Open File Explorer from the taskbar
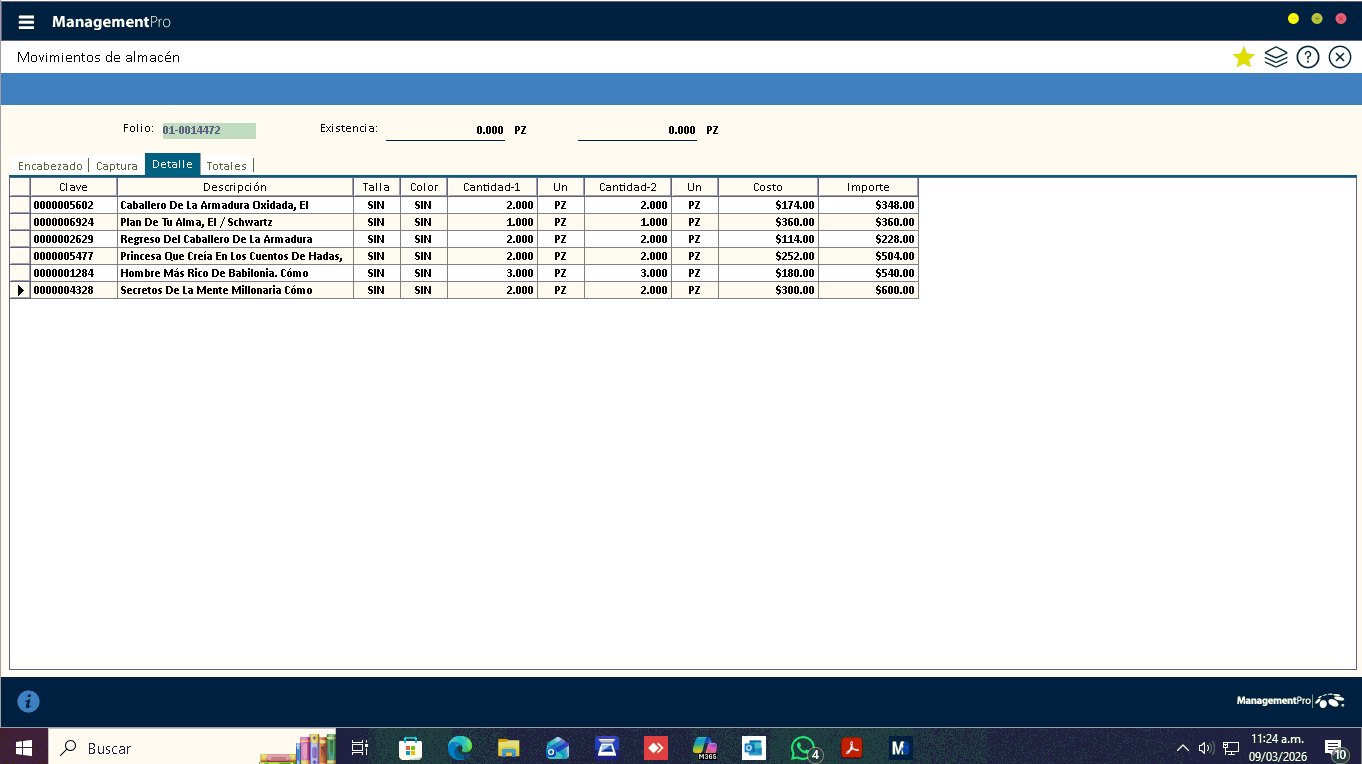1362x764 pixels. coord(508,747)
